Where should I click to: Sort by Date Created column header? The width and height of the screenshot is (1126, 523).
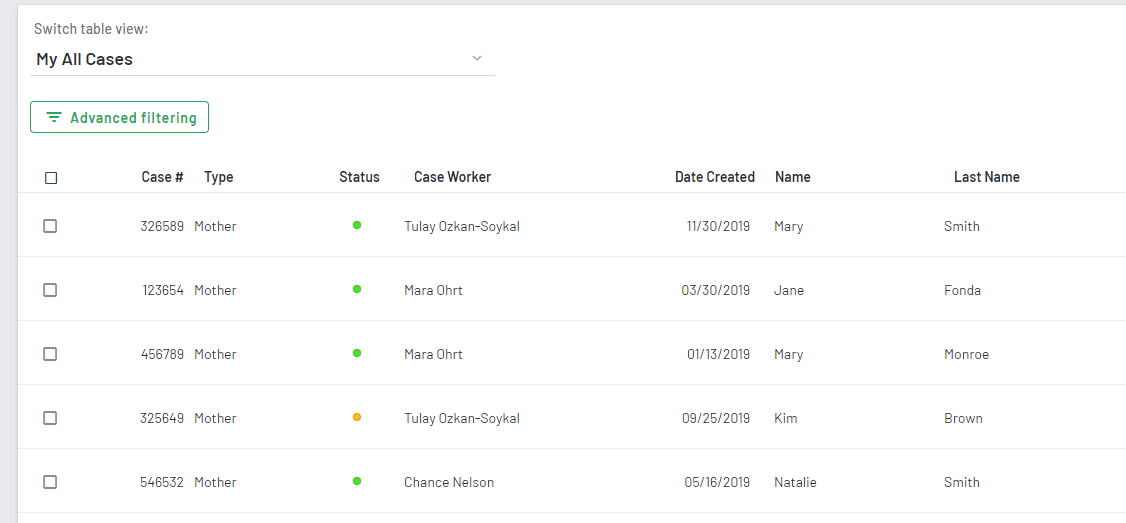point(714,177)
